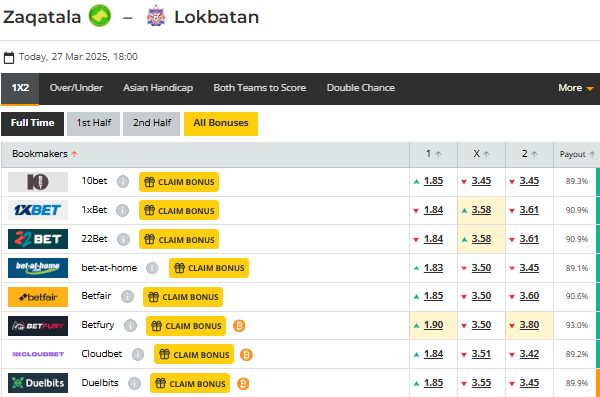This screenshot has height=397, width=600.
Task: Sort the table by the Bookmakers column
Action: click(44, 154)
